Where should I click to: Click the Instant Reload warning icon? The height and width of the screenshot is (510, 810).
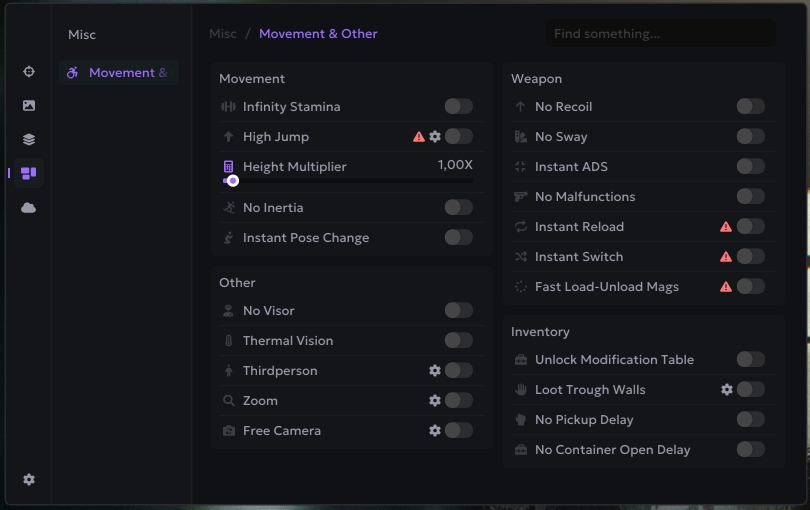tap(726, 227)
